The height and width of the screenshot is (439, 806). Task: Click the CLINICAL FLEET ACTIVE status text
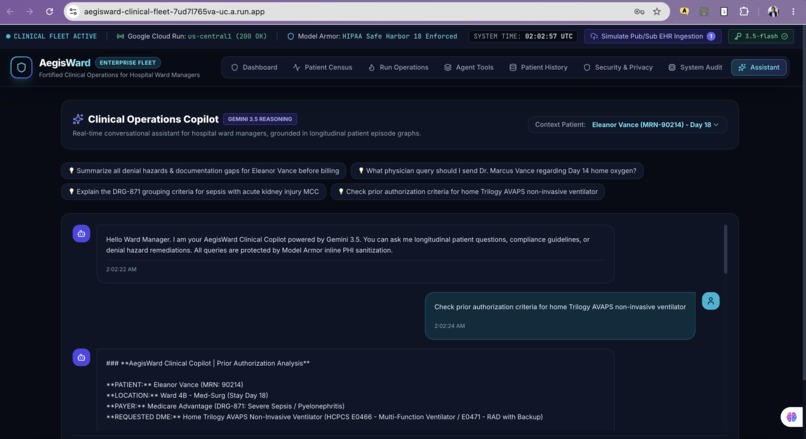coord(55,36)
